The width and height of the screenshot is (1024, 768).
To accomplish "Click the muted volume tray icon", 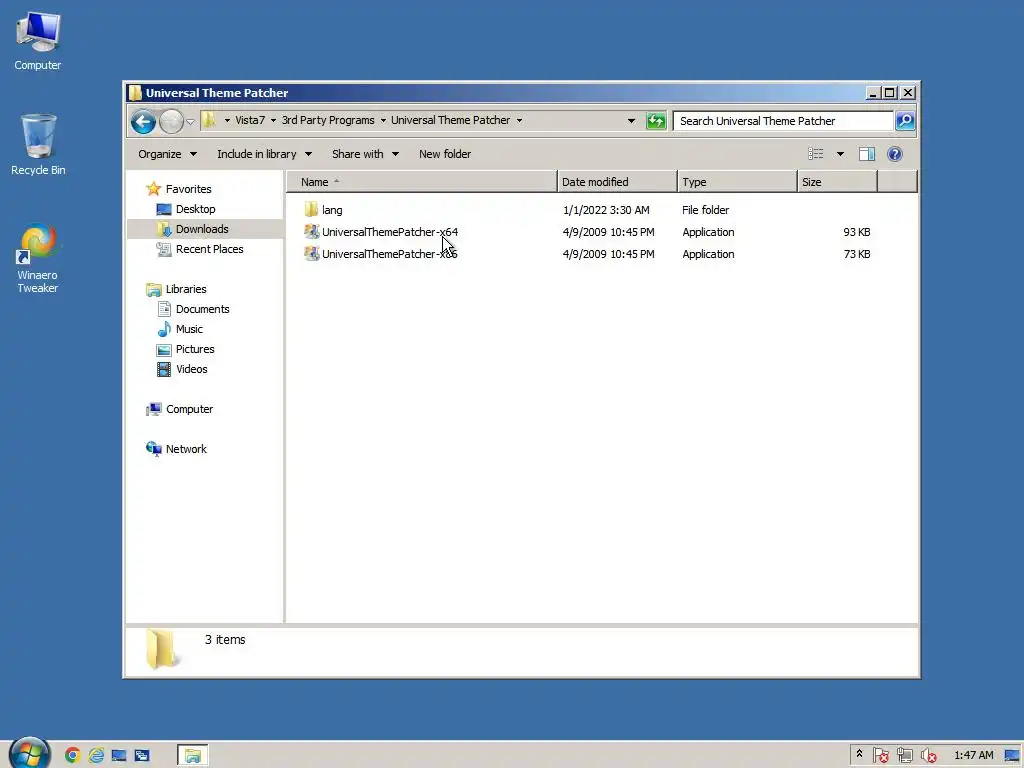I will tap(928, 756).
